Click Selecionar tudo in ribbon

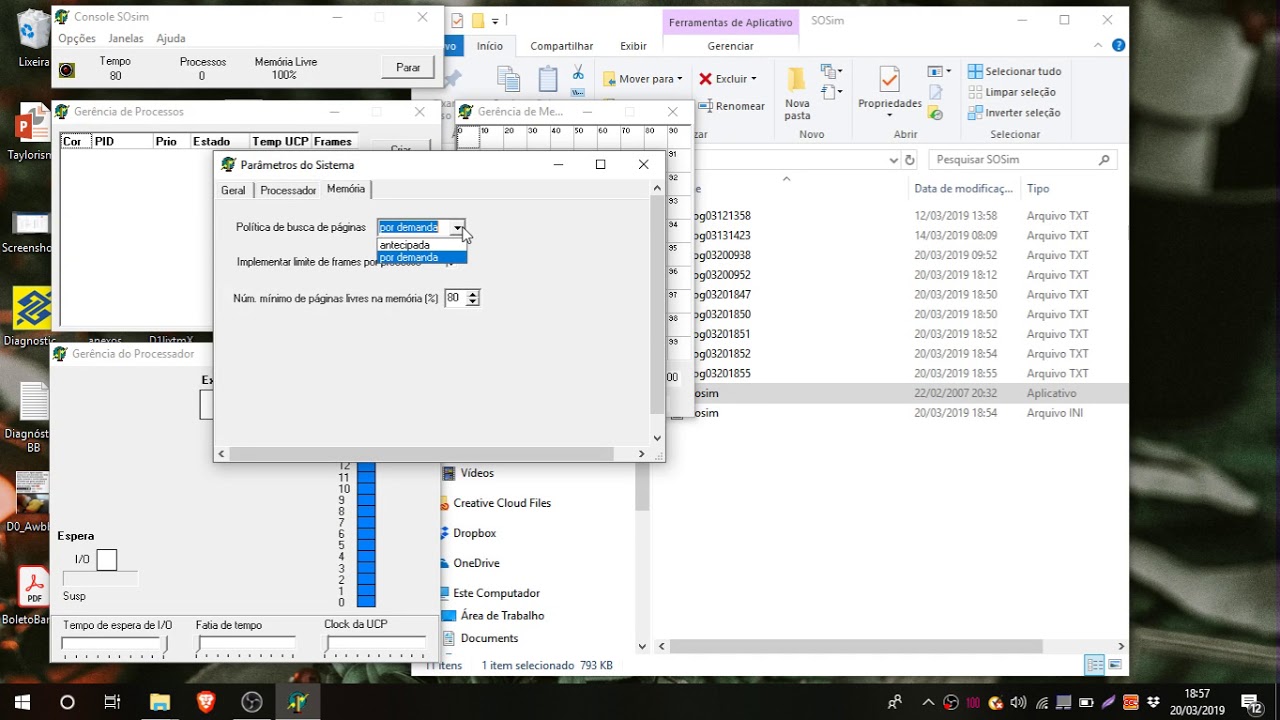coord(1014,72)
